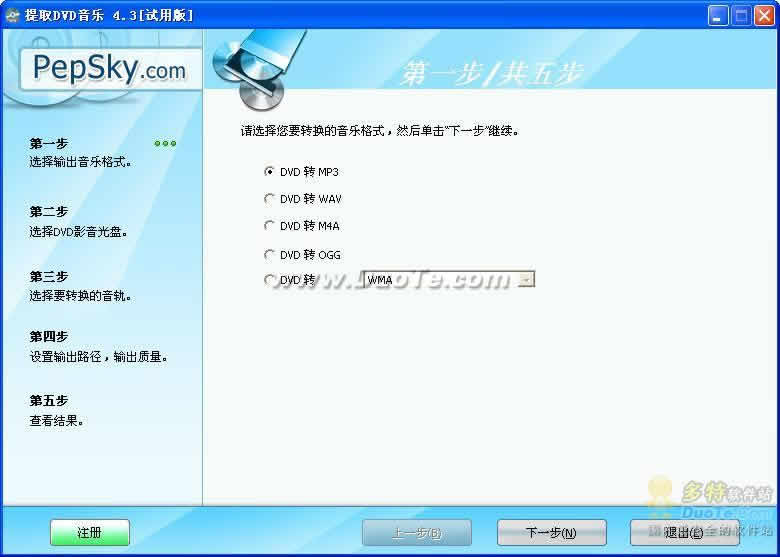Screen dimensions: 780x557
Task: Go to 下一步(N) next step
Action: click(x=551, y=533)
